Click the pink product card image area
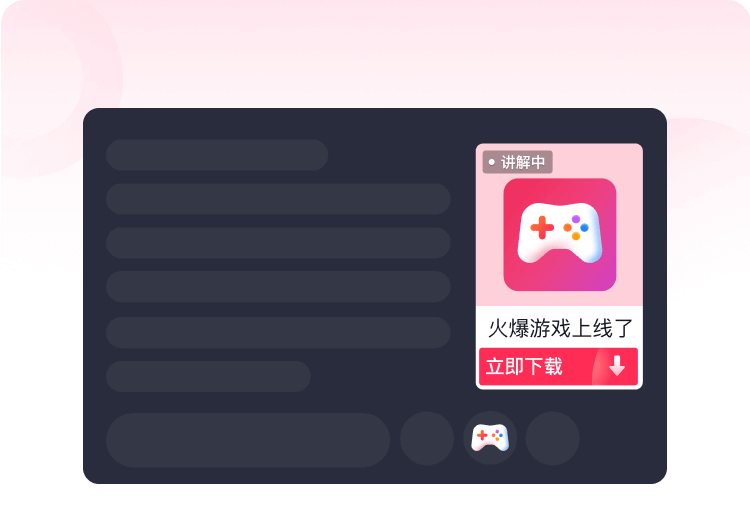The image size is (750, 524). pos(559,225)
